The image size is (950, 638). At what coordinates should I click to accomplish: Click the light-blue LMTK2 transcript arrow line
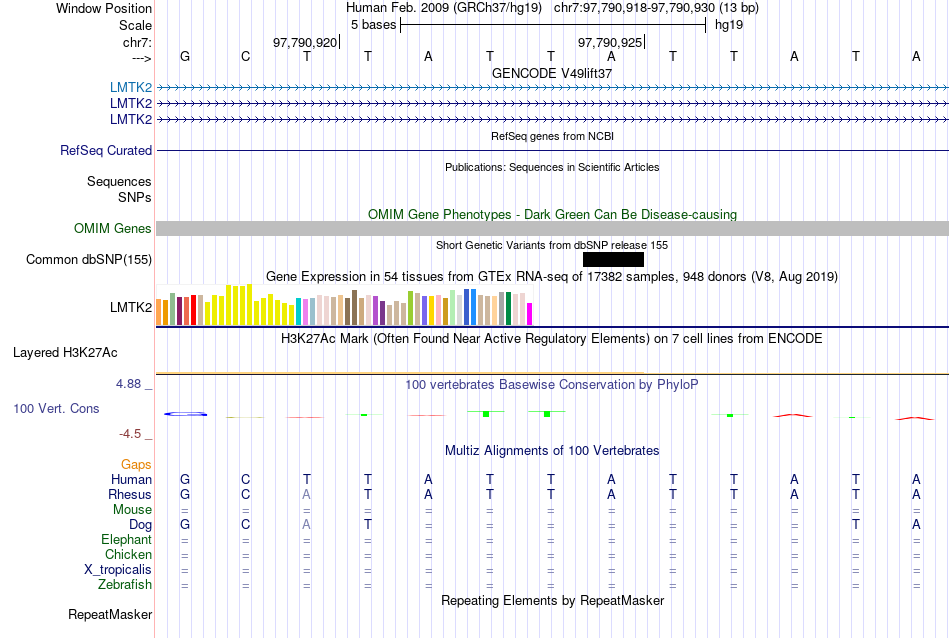552,88
